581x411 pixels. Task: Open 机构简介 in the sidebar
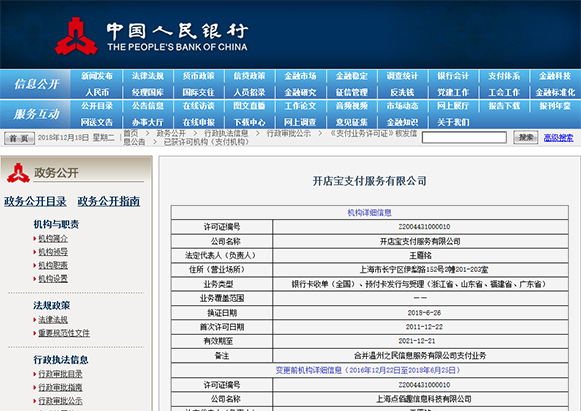[x=53, y=238]
